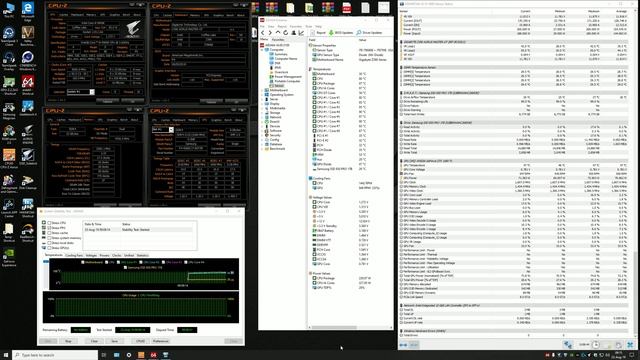Toggle Samsung SSD checkbox in graph legend
This screenshot has height=360, width=640.
pos(125,267)
